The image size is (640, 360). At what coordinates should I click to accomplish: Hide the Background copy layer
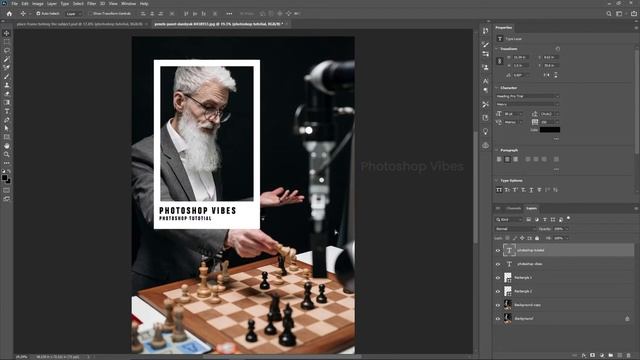[498, 305]
